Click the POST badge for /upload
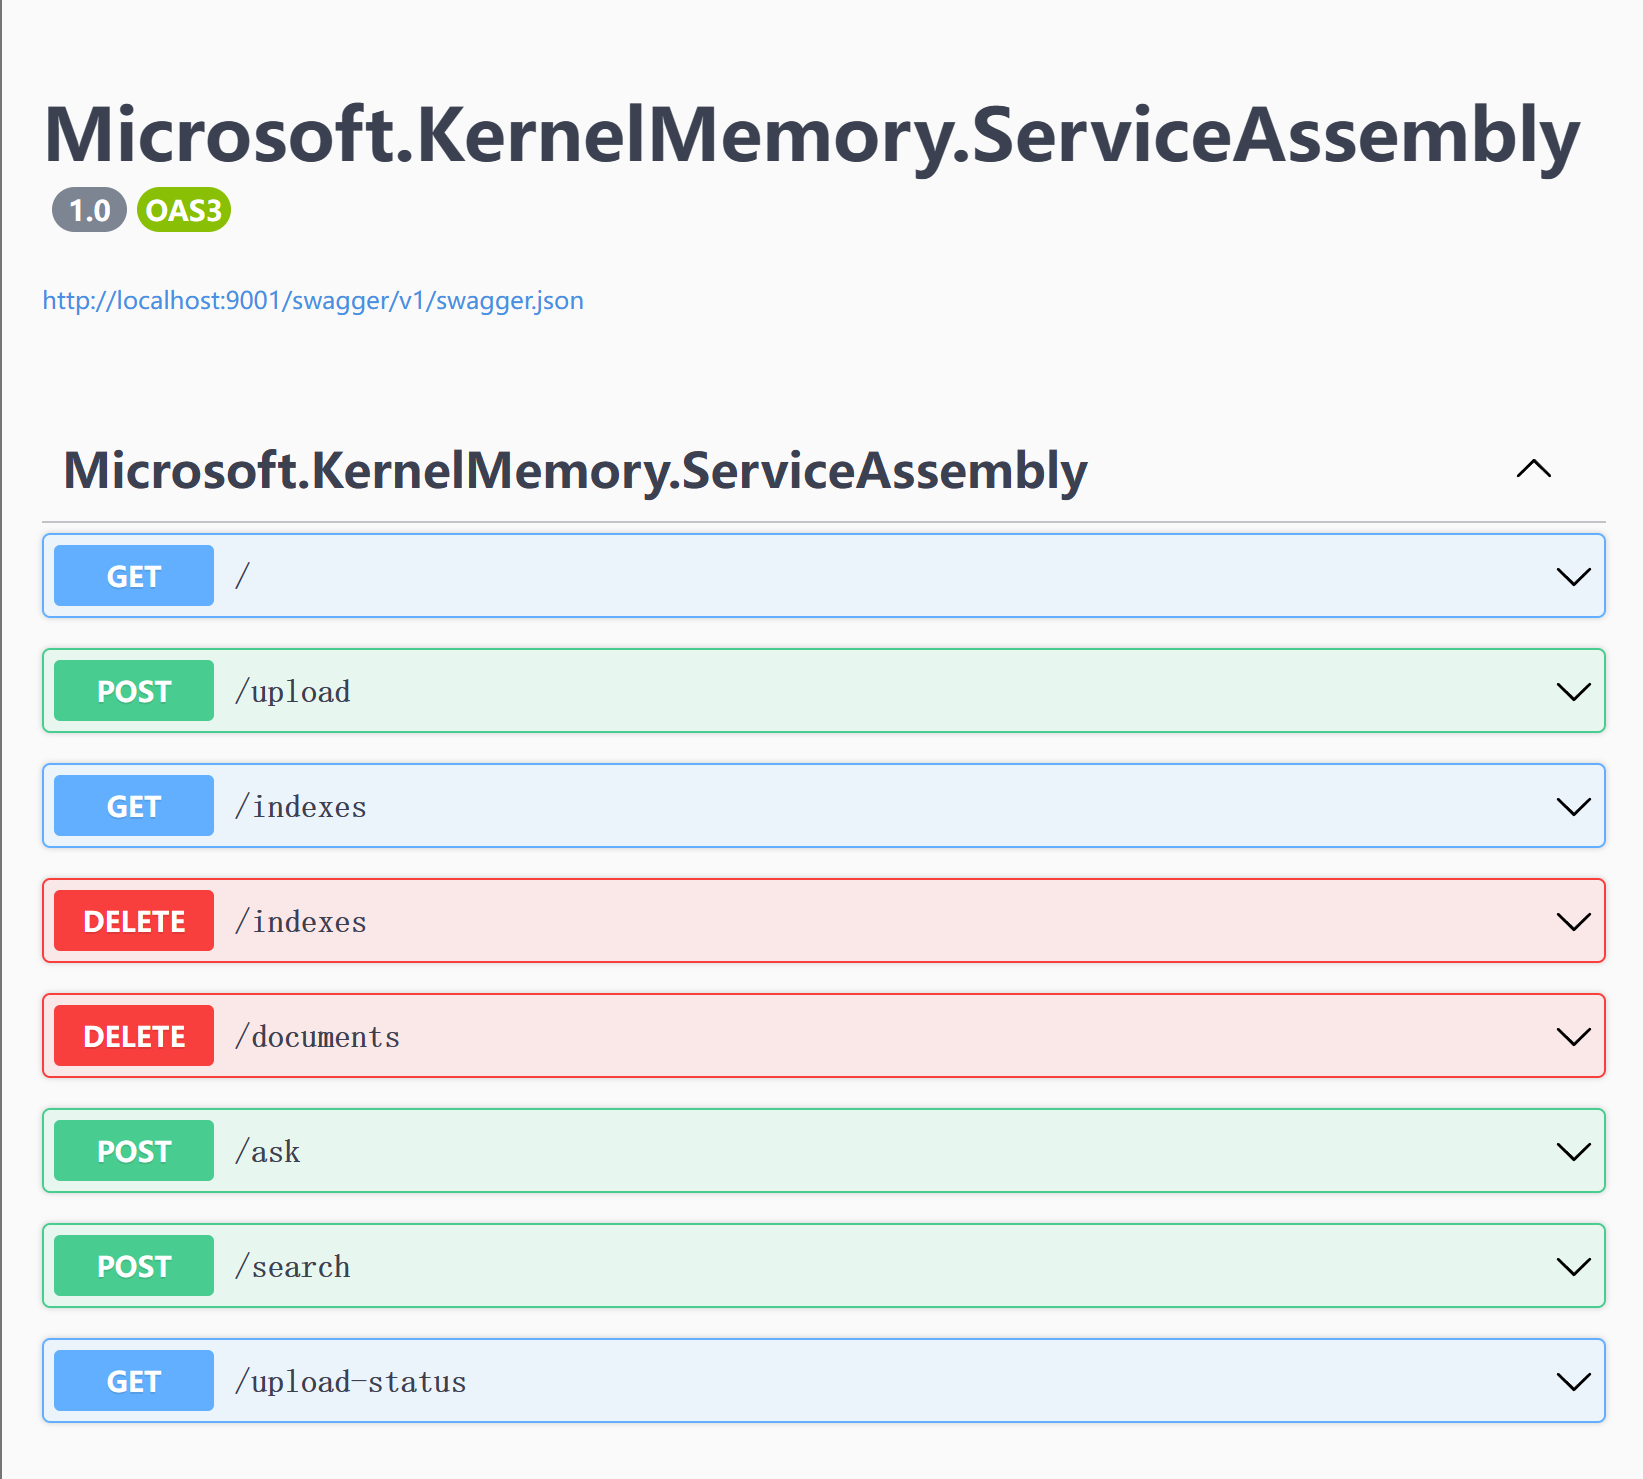1643x1479 pixels. (x=134, y=691)
